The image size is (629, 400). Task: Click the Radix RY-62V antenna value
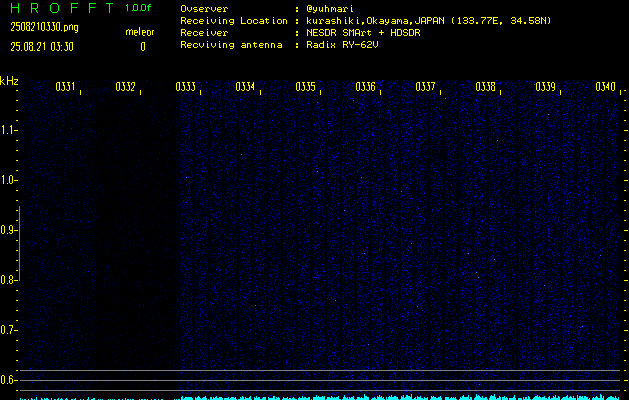click(343, 45)
